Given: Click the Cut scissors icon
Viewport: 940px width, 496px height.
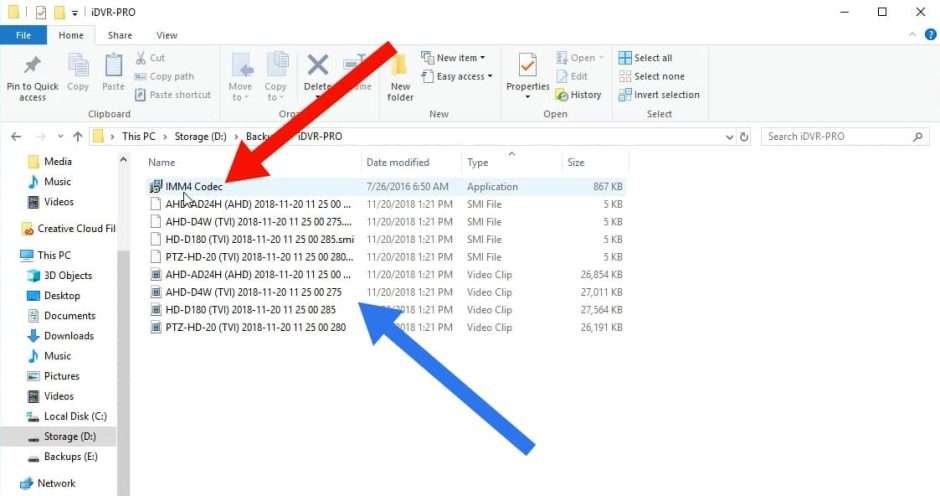Looking at the screenshot, I should tap(141, 58).
